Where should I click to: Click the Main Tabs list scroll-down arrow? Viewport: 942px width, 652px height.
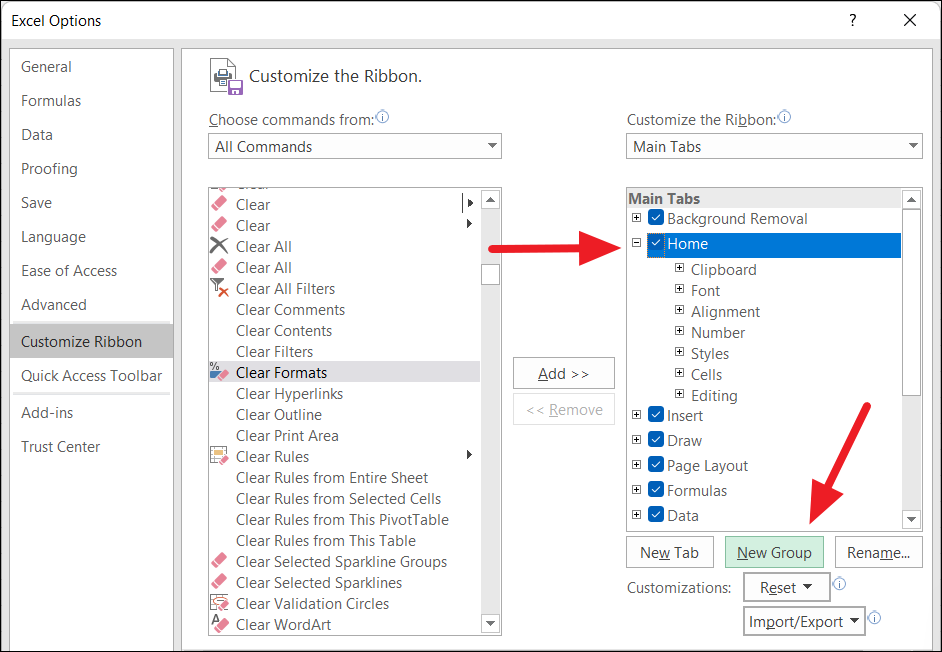coord(911,519)
